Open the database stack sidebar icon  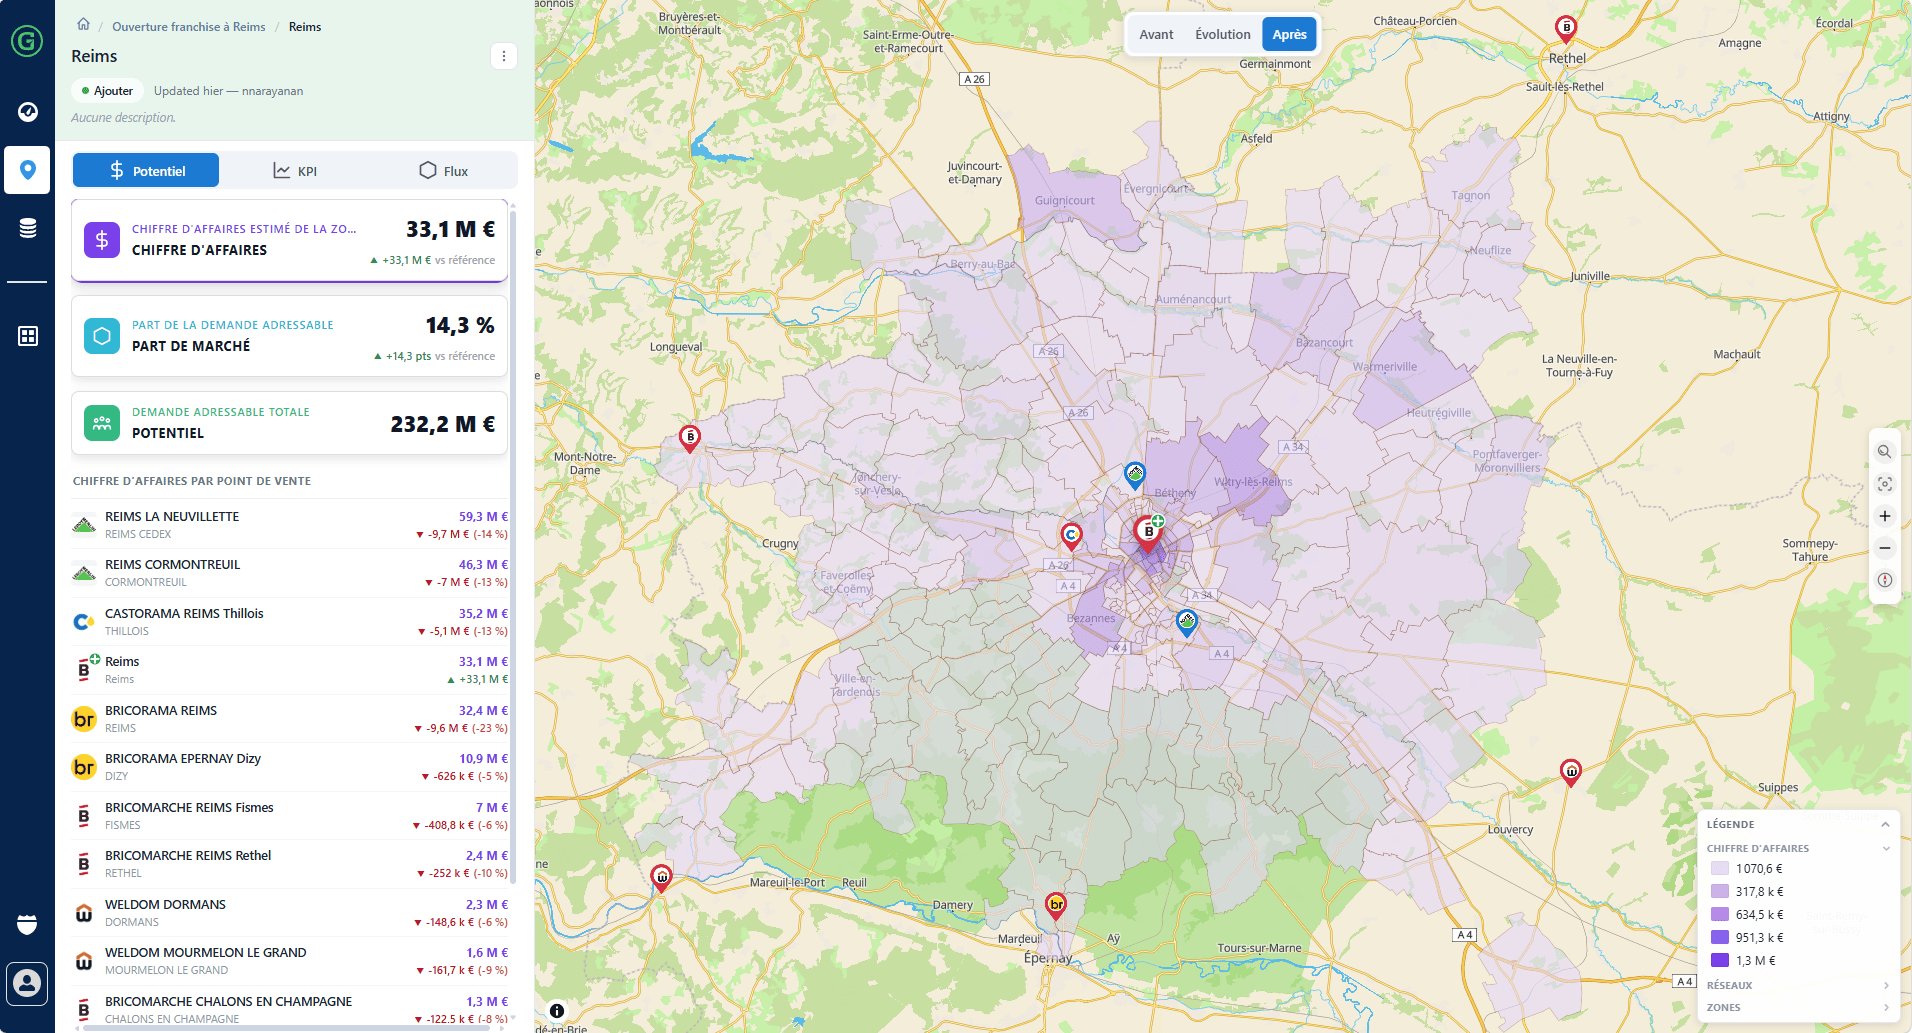[x=28, y=228]
